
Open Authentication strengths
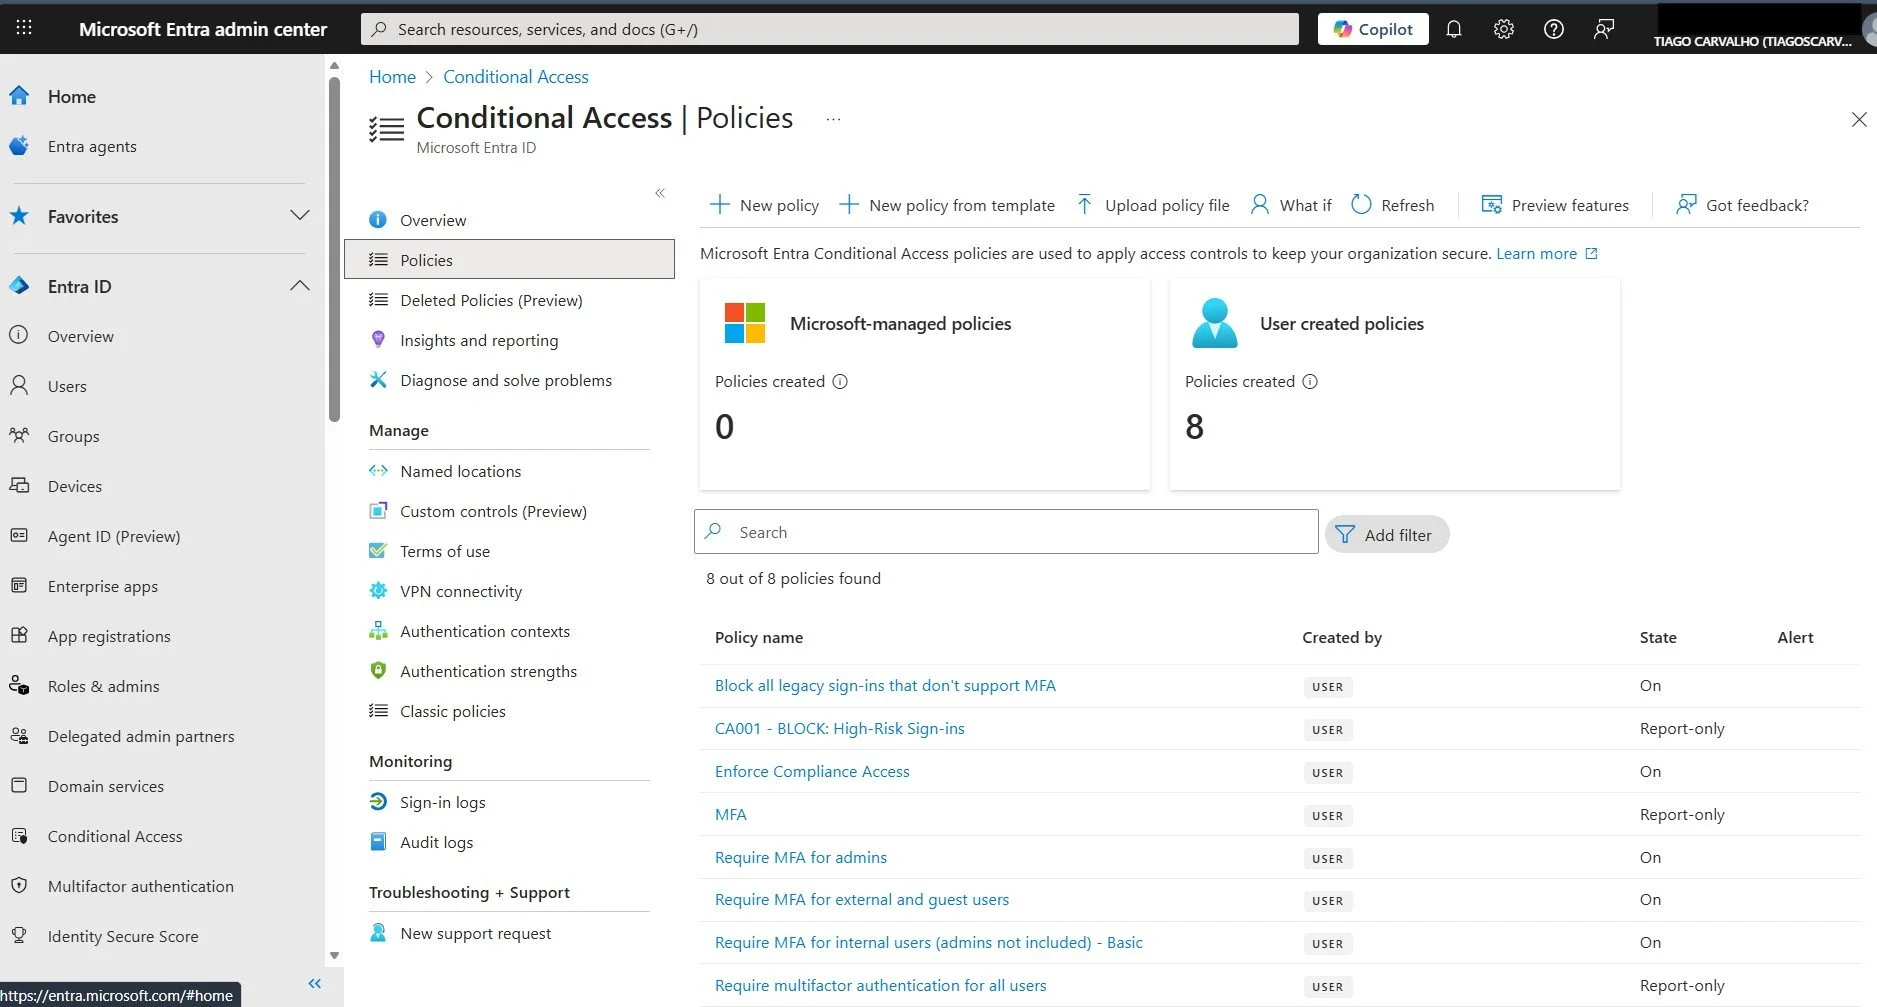pos(488,671)
